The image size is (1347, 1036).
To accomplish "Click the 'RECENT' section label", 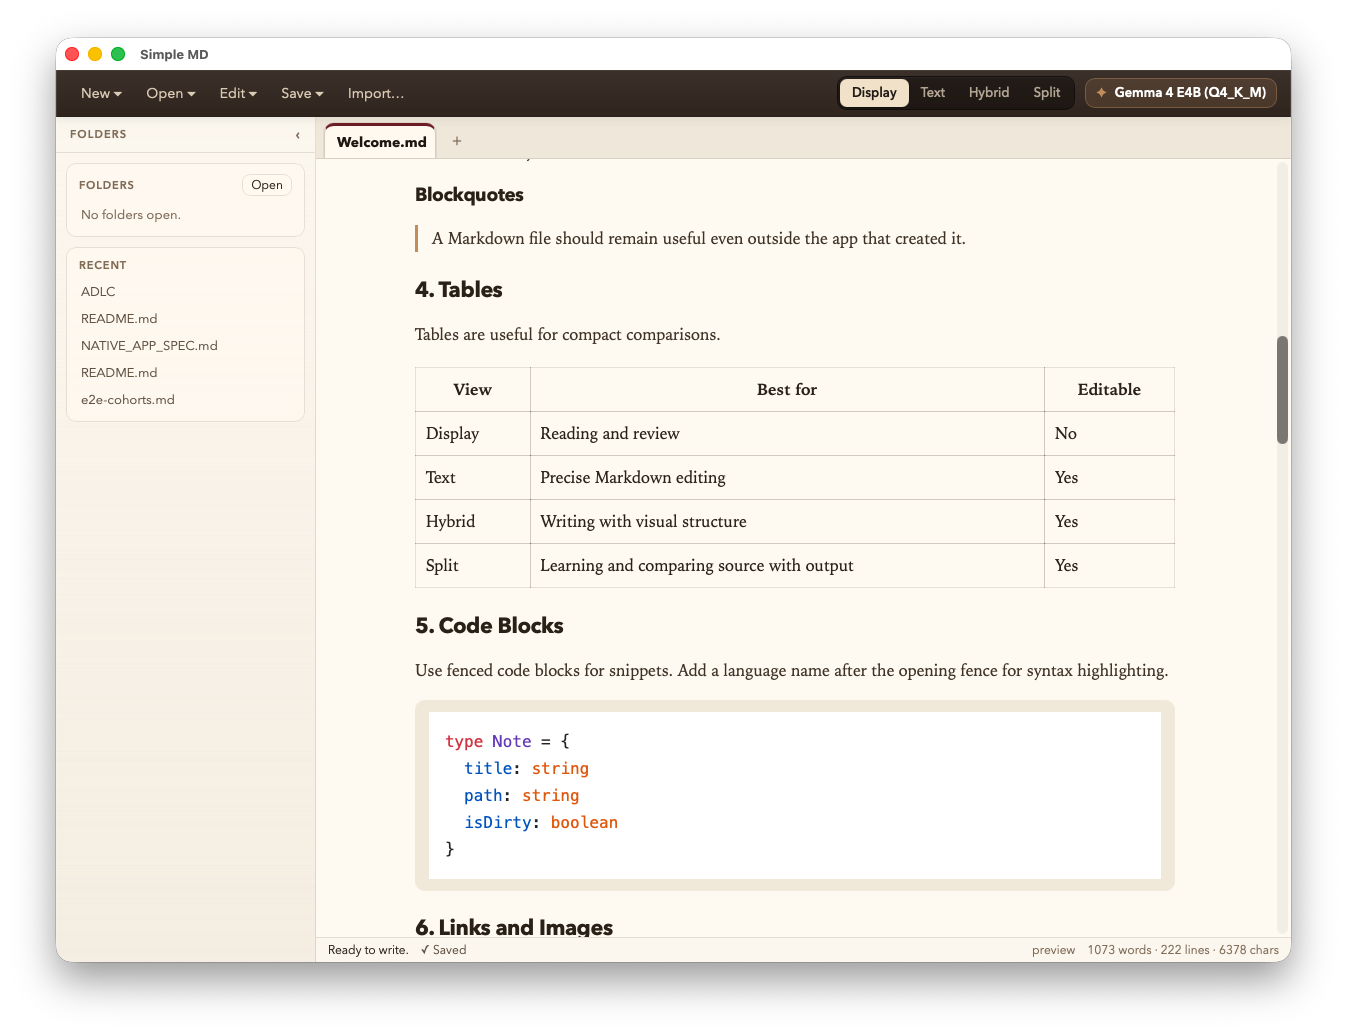I will coord(103,265).
